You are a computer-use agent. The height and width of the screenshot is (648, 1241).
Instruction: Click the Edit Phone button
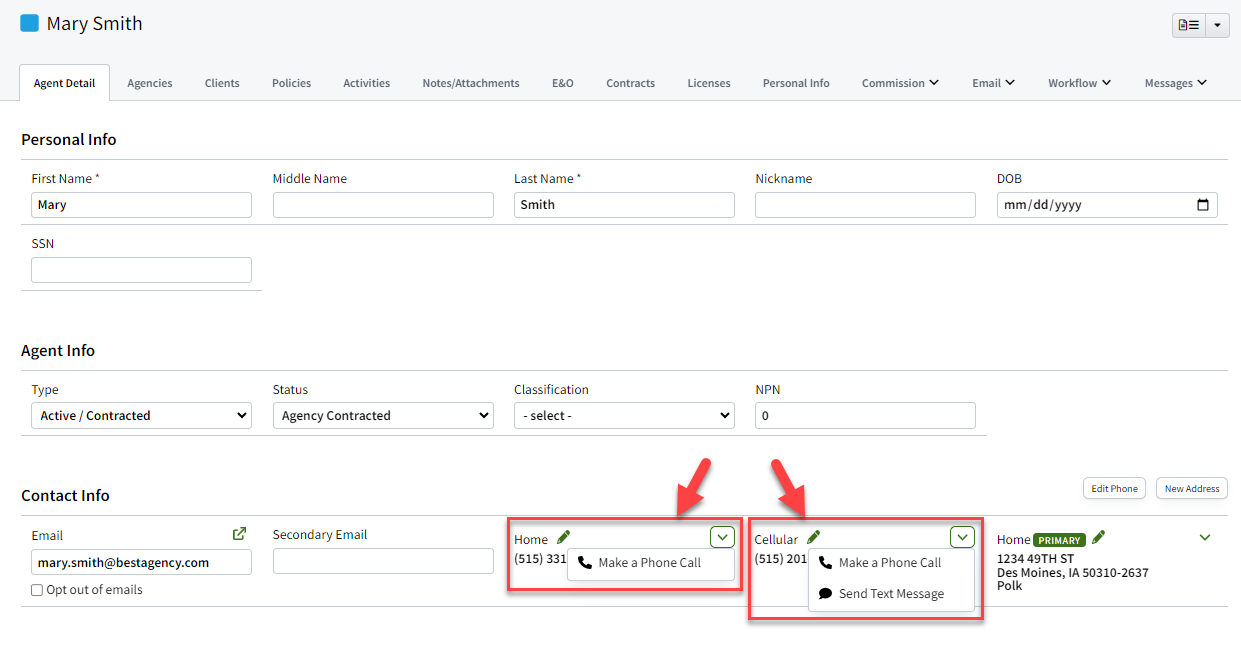pos(1114,488)
